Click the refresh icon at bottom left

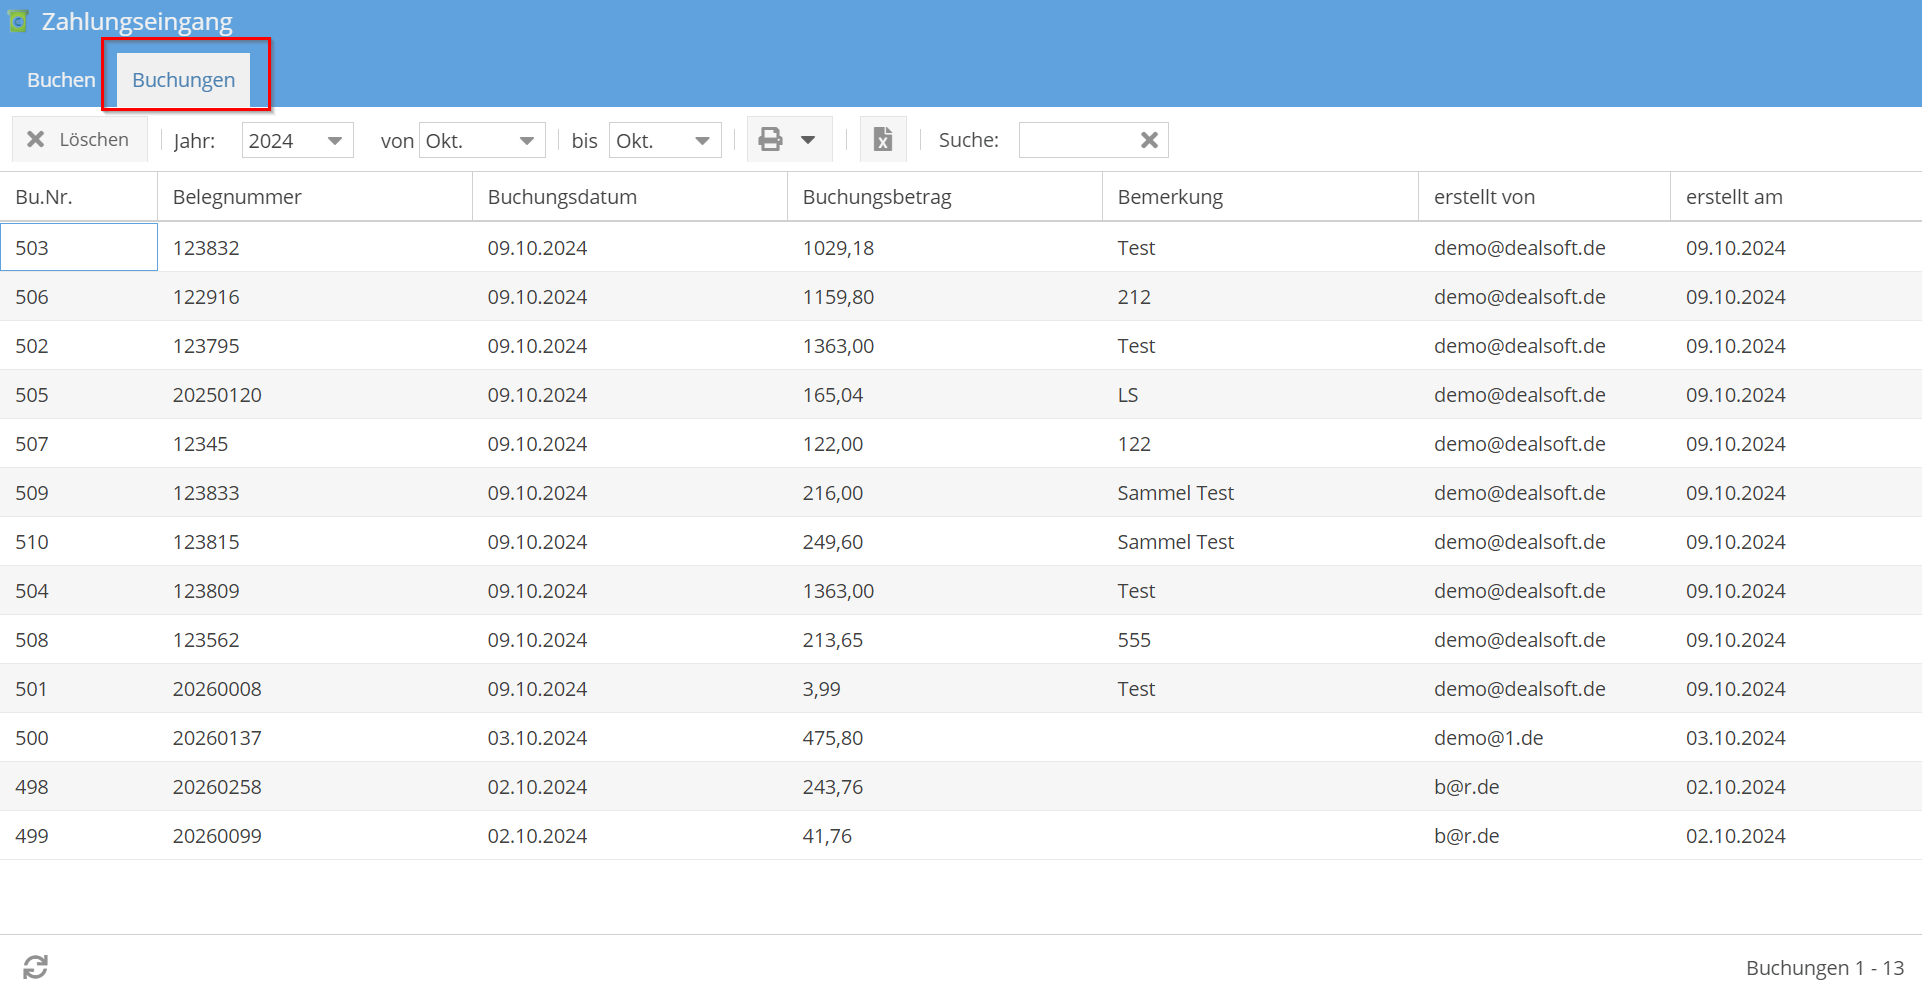(x=36, y=966)
